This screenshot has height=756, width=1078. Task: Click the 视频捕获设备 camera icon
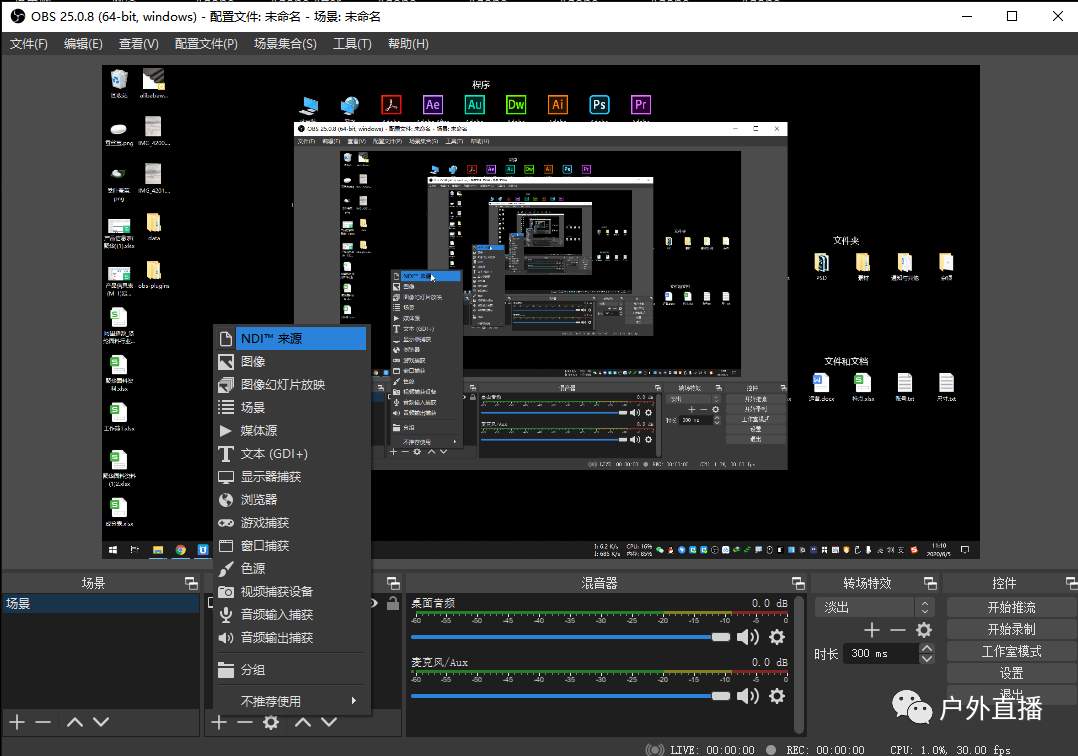point(226,592)
